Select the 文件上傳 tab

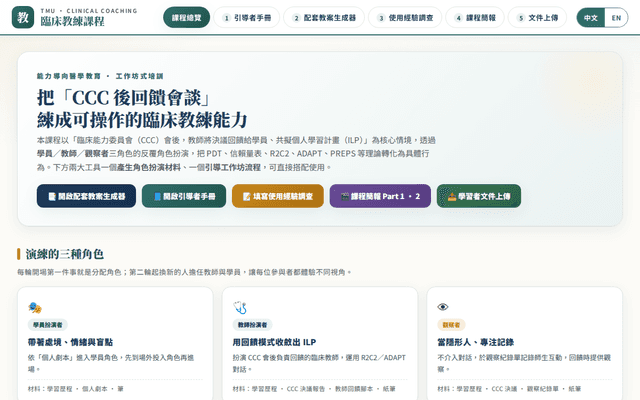click(x=537, y=18)
